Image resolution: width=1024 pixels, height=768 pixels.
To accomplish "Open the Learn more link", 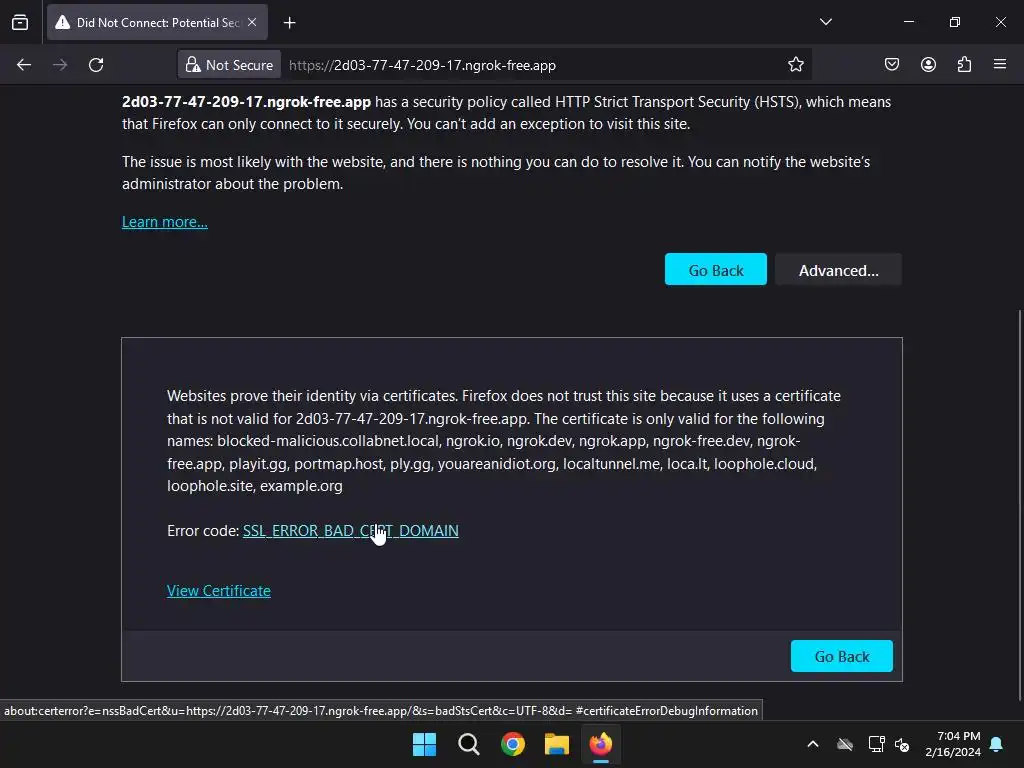I will click(x=165, y=222).
